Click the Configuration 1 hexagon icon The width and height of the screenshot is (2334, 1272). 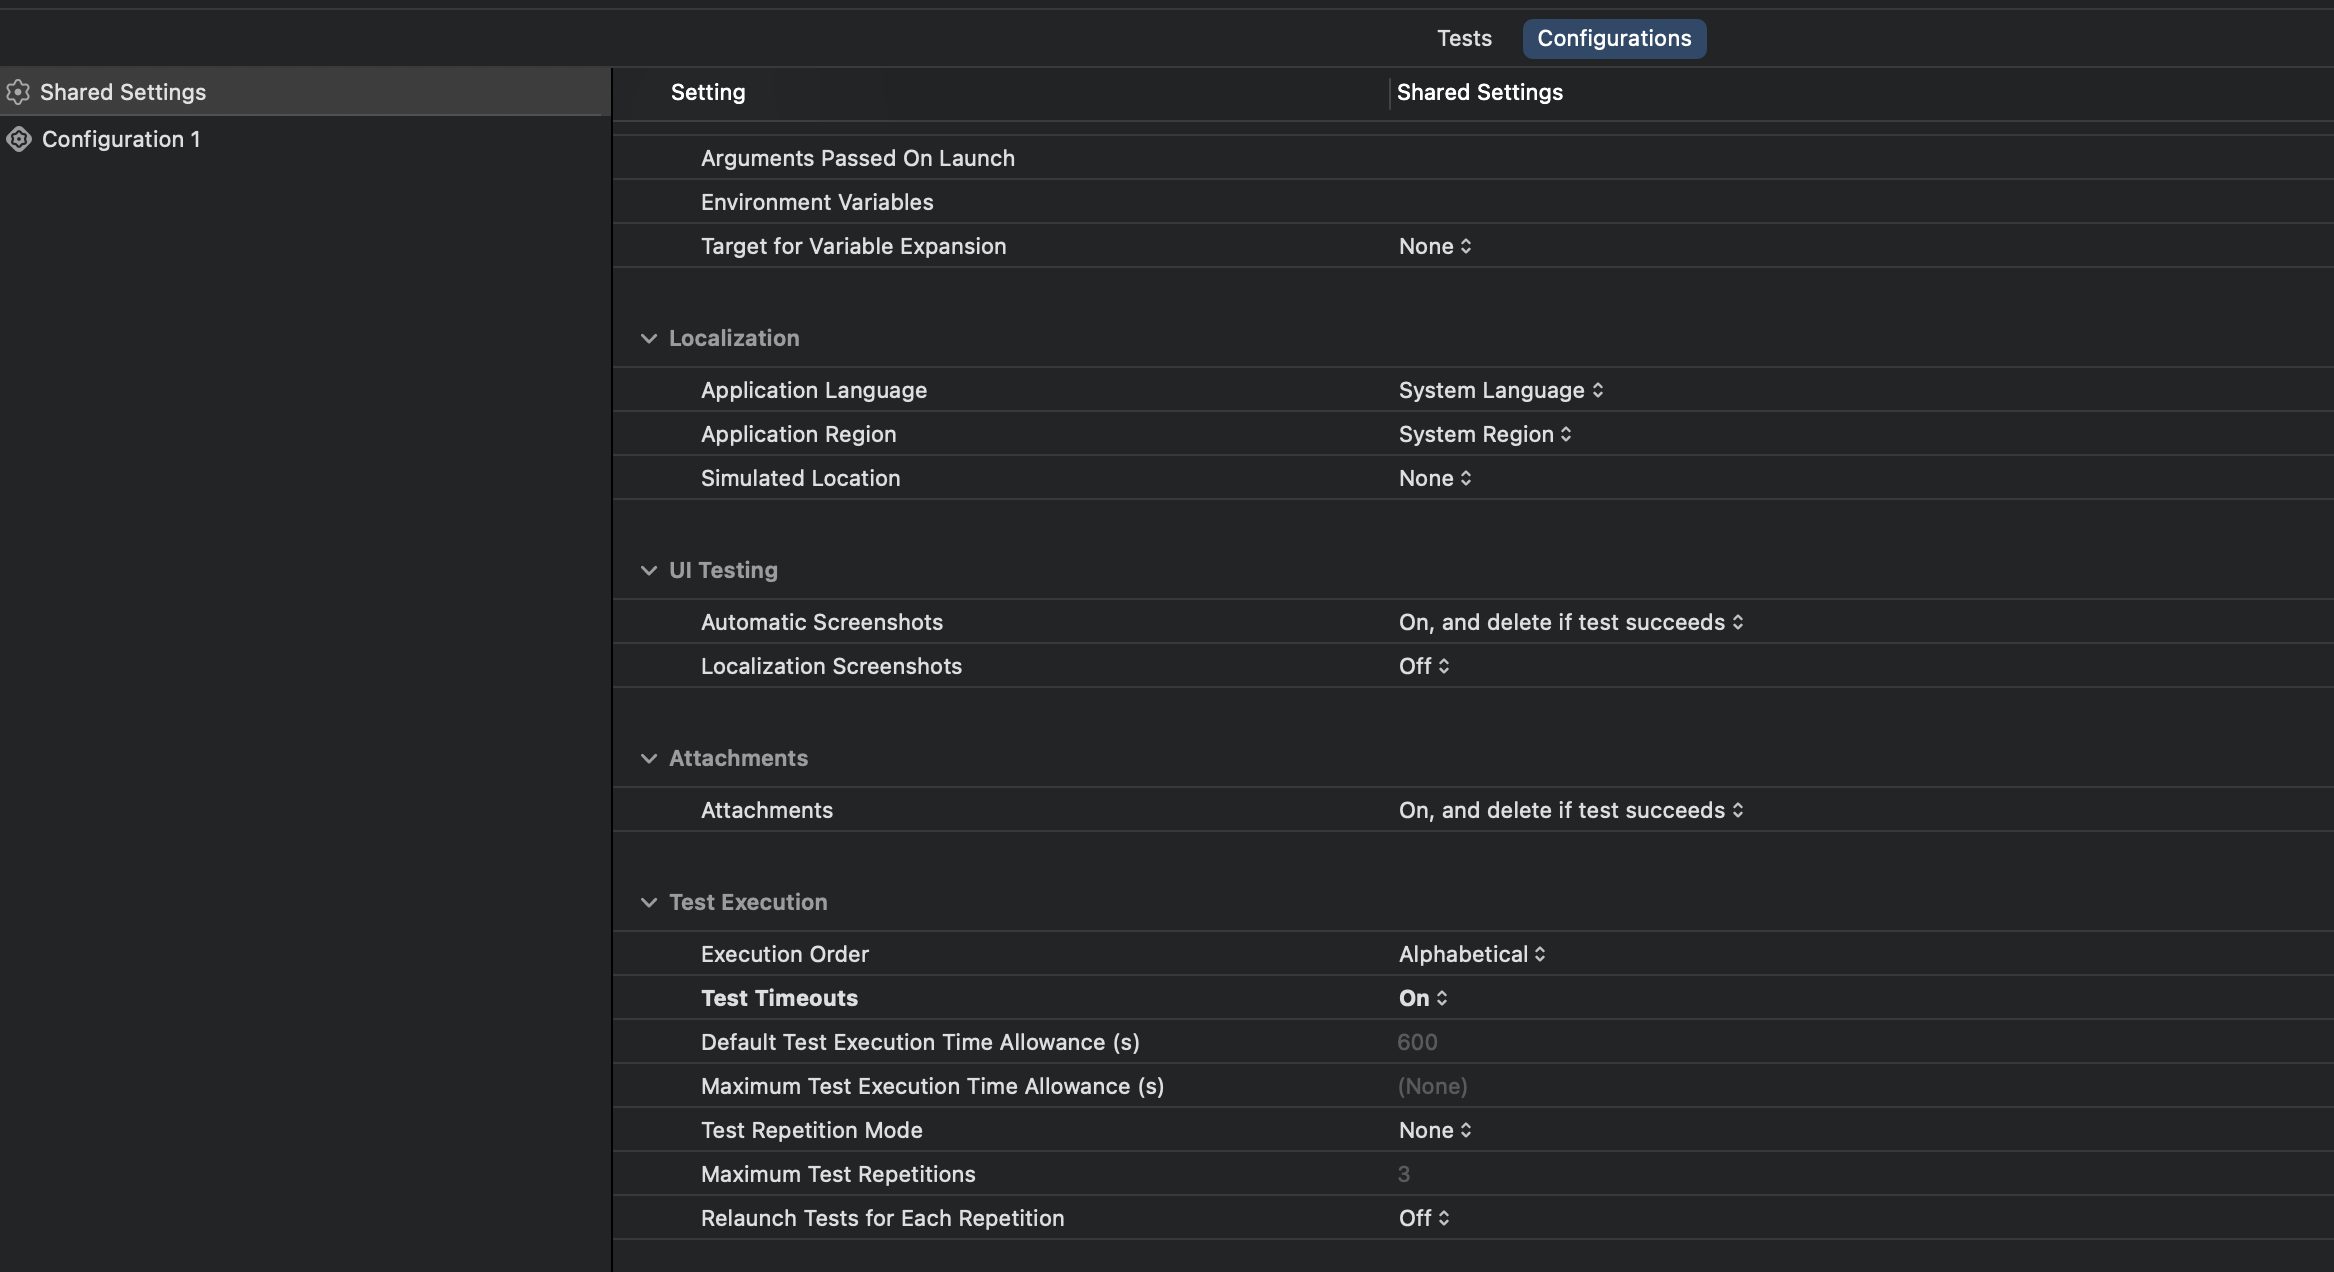pyautogui.click(x=18, y=139)
